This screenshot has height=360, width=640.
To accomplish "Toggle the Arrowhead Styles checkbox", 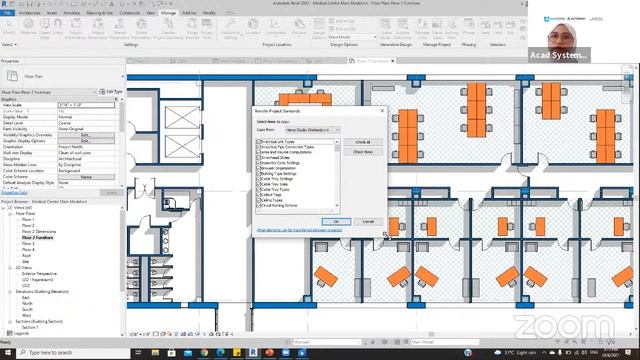I will (x=258, y=158).
